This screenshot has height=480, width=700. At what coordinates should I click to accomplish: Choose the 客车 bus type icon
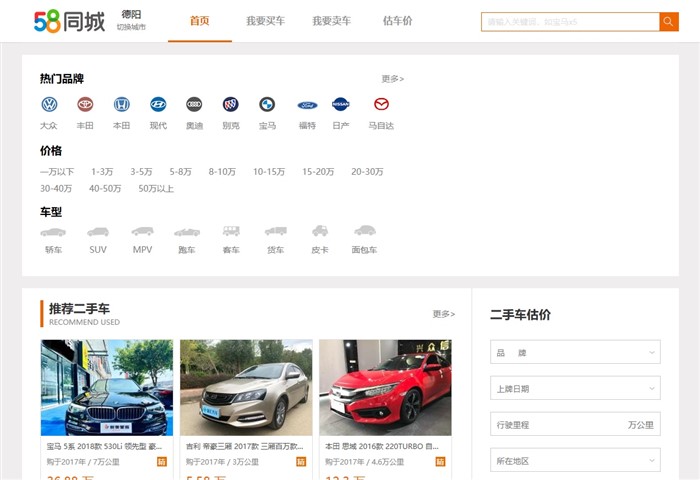coord(231,230)
